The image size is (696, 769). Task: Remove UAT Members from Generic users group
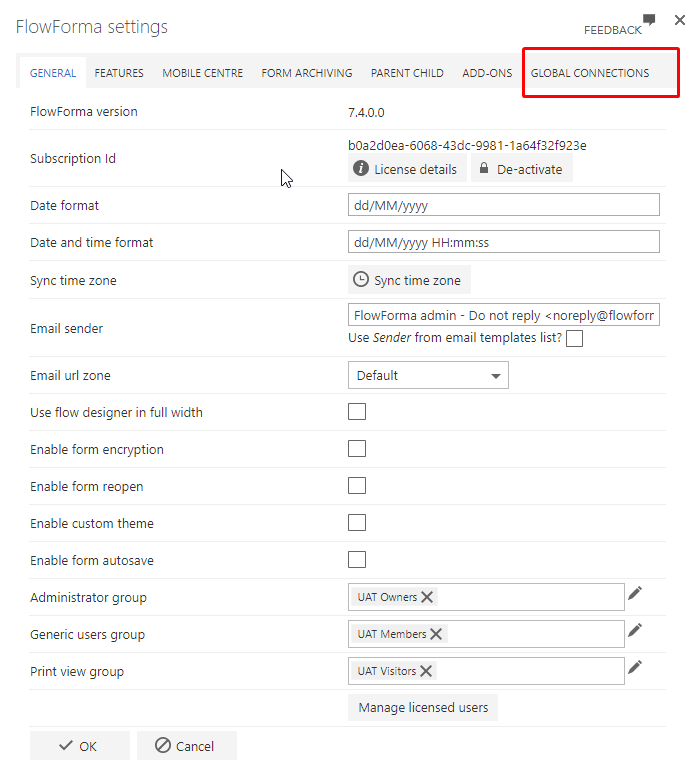(436, 634)
